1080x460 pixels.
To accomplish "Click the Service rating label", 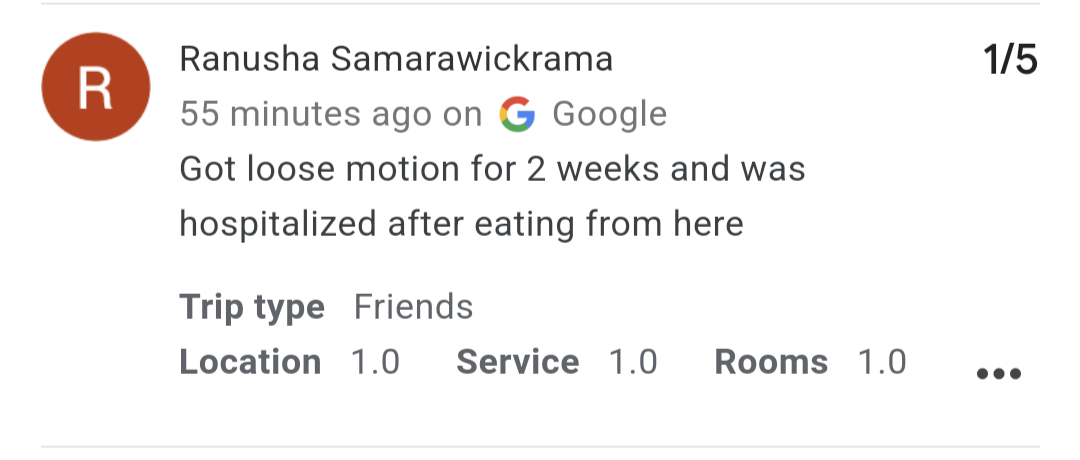I will 518,362.
